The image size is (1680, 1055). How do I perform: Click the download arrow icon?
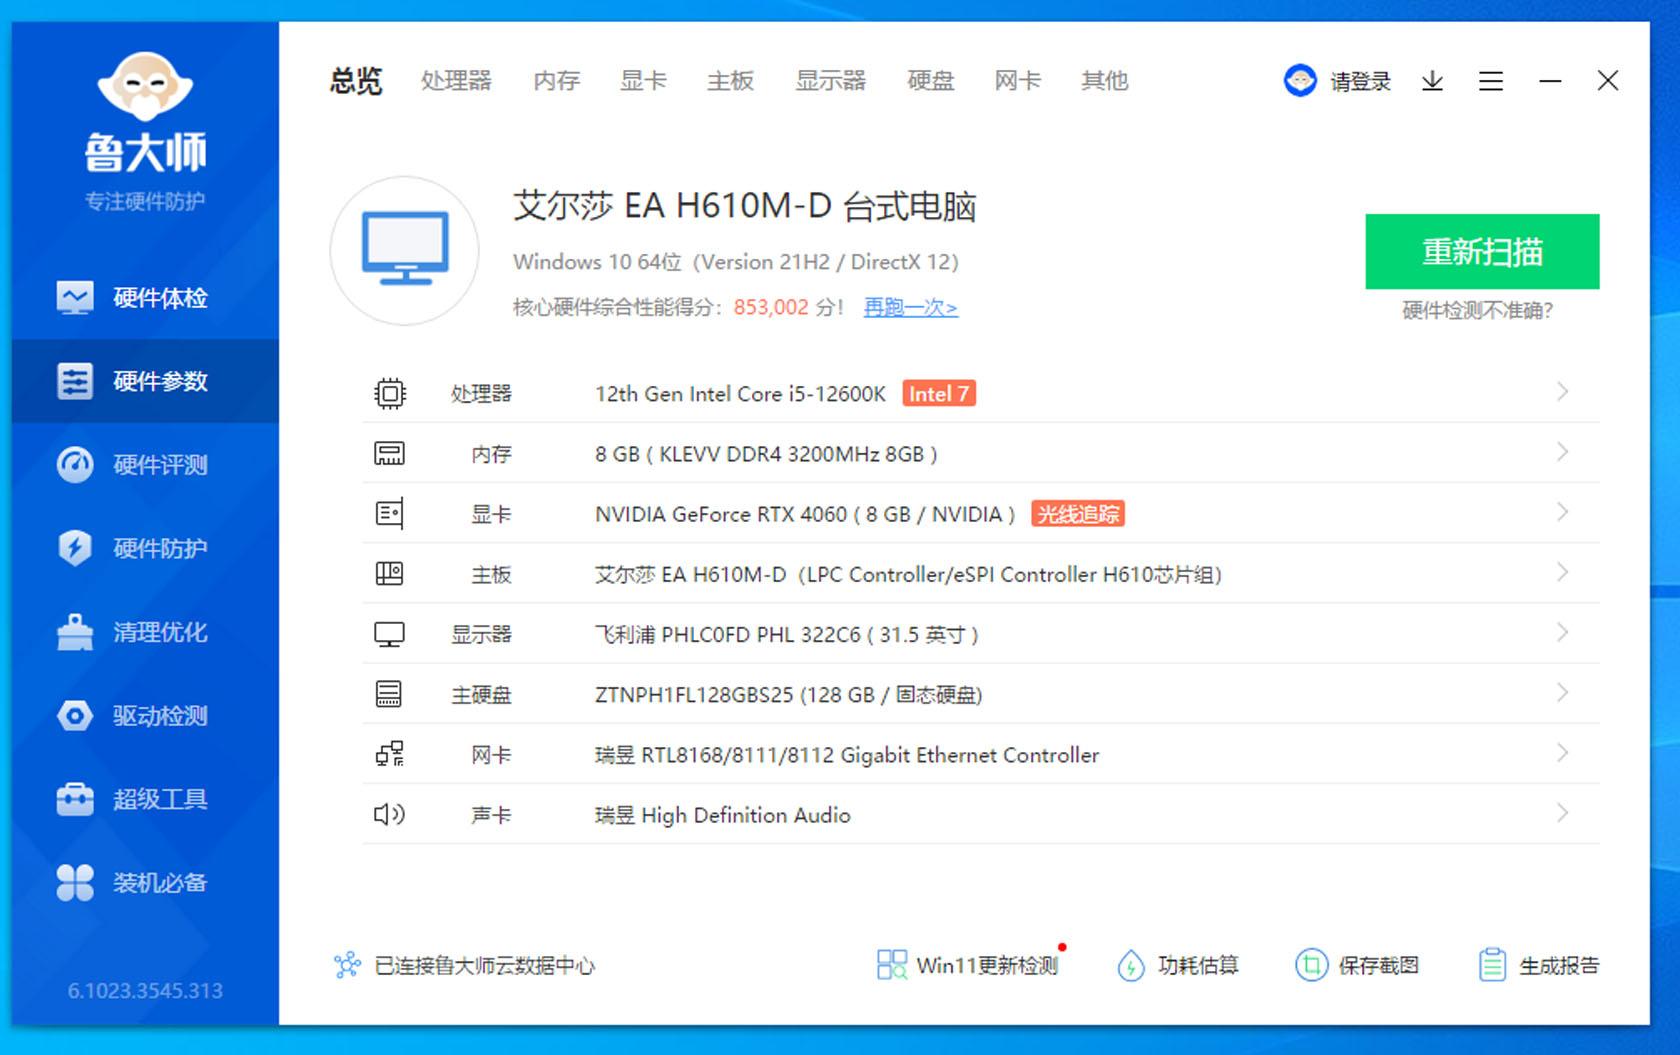tap(1432, 81)
